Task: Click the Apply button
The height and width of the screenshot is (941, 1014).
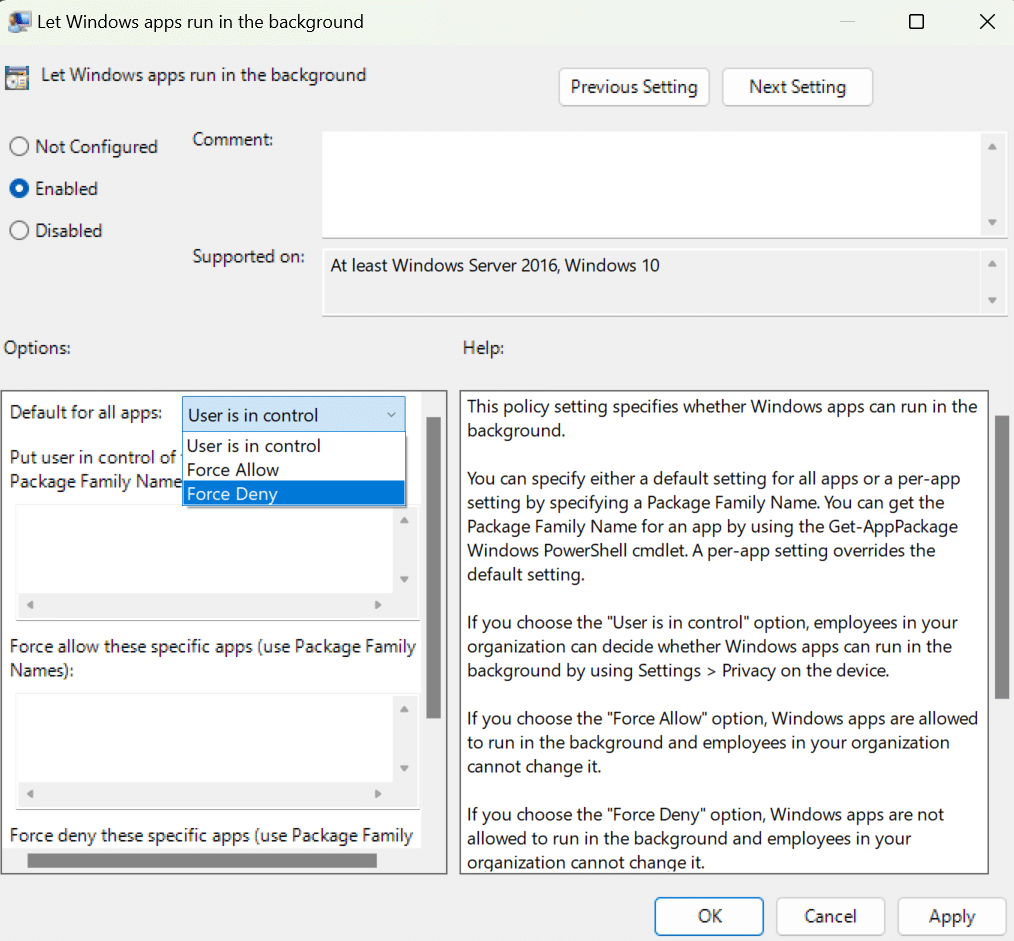Action: point(952,916)
